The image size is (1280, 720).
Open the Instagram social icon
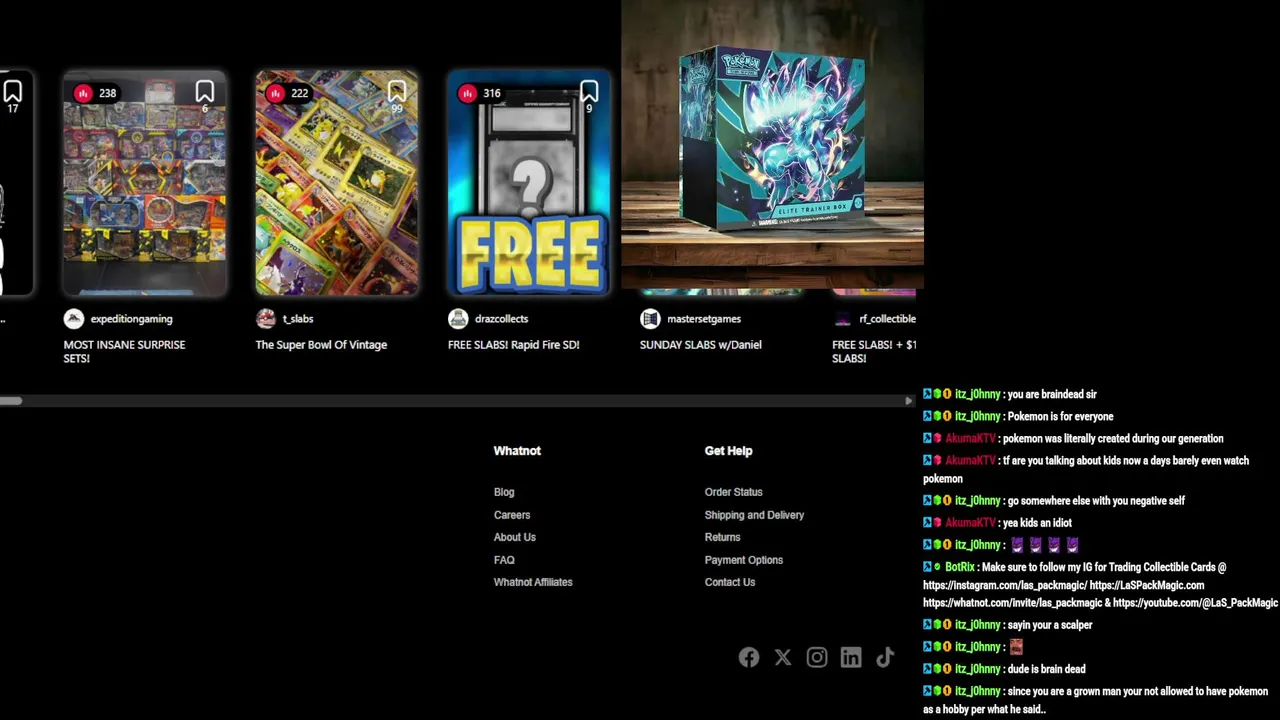pos(817,657)
